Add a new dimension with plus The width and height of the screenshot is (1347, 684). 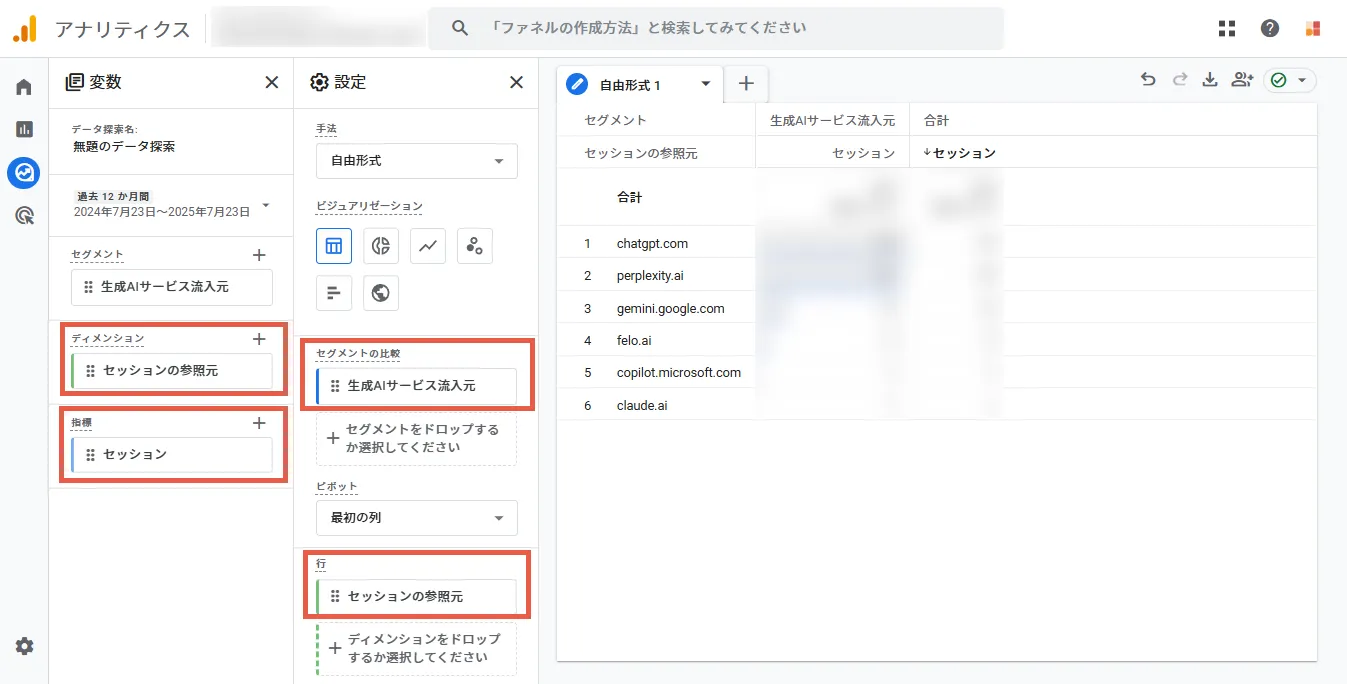click(x=259, y=339)
